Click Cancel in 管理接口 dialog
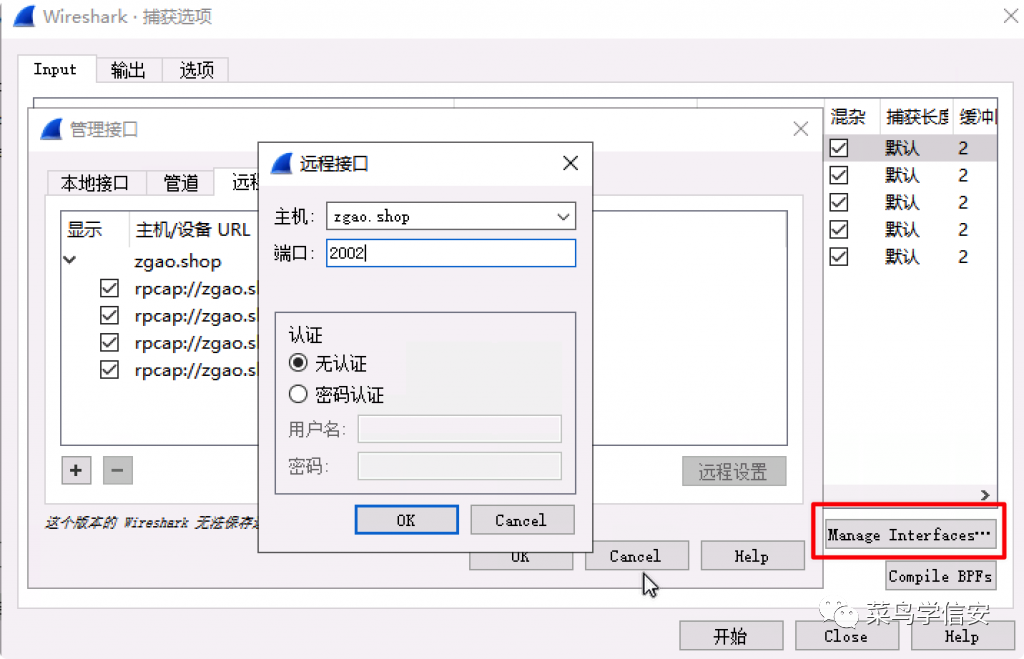This screenshot has height=659, width=1024. (x=635, y=556)
